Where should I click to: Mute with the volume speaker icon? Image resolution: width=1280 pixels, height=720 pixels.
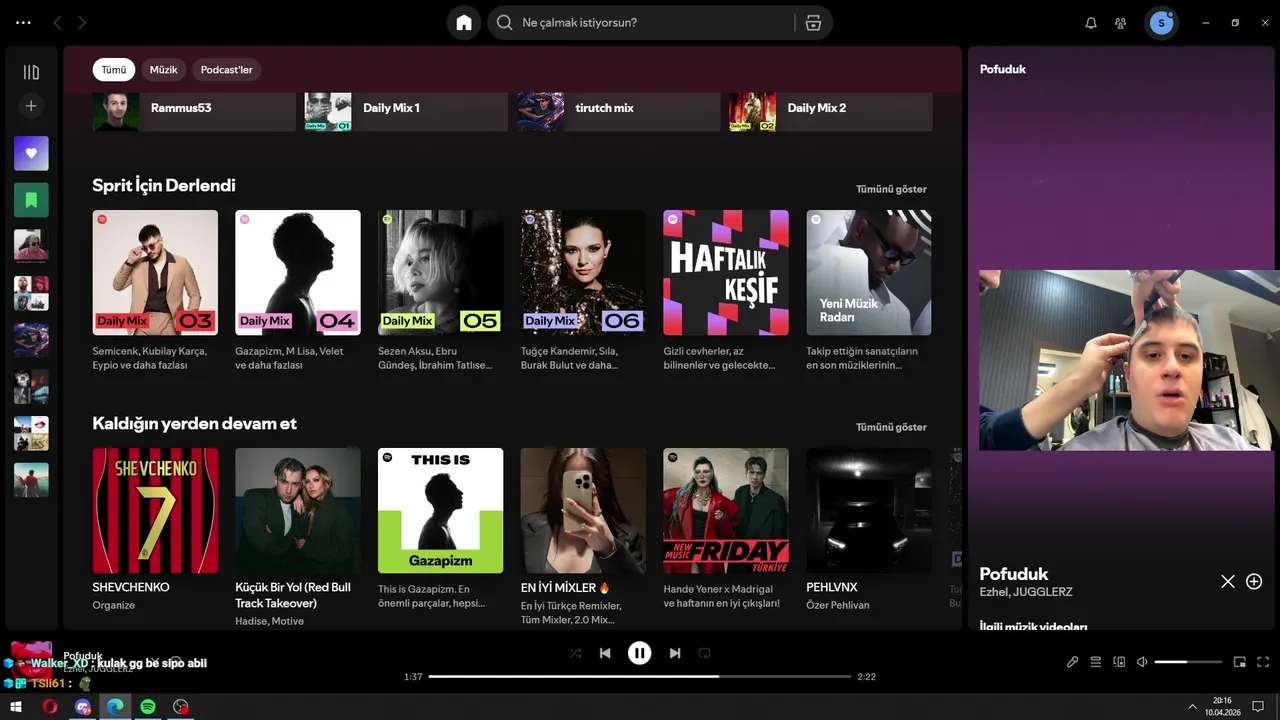point(1142,662)
